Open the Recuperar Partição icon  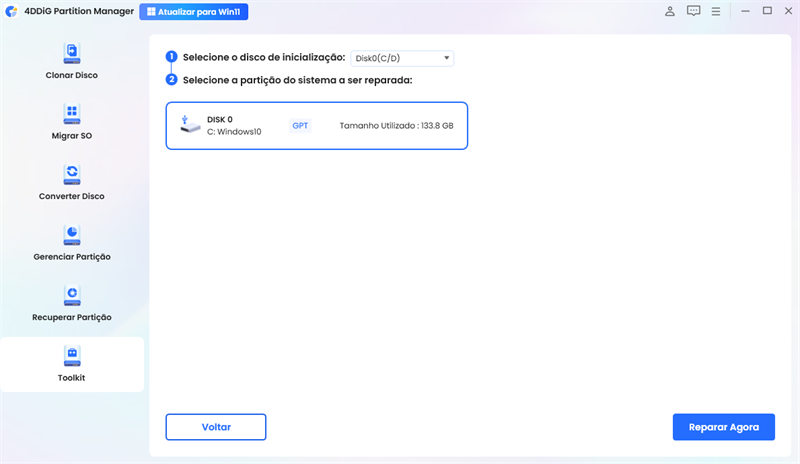pyautogui.click(x=72, y=295)
